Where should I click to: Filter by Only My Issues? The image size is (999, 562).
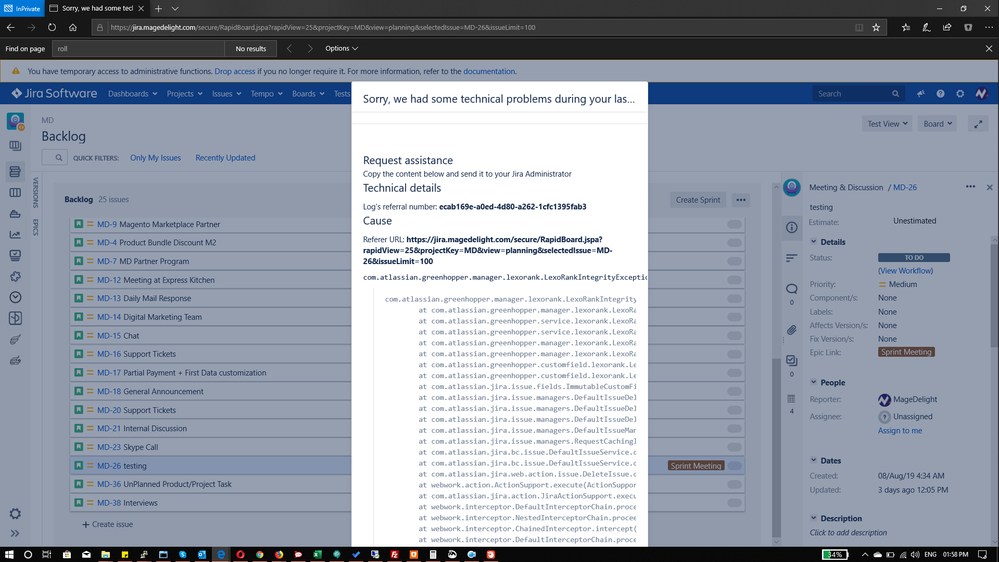155,158
